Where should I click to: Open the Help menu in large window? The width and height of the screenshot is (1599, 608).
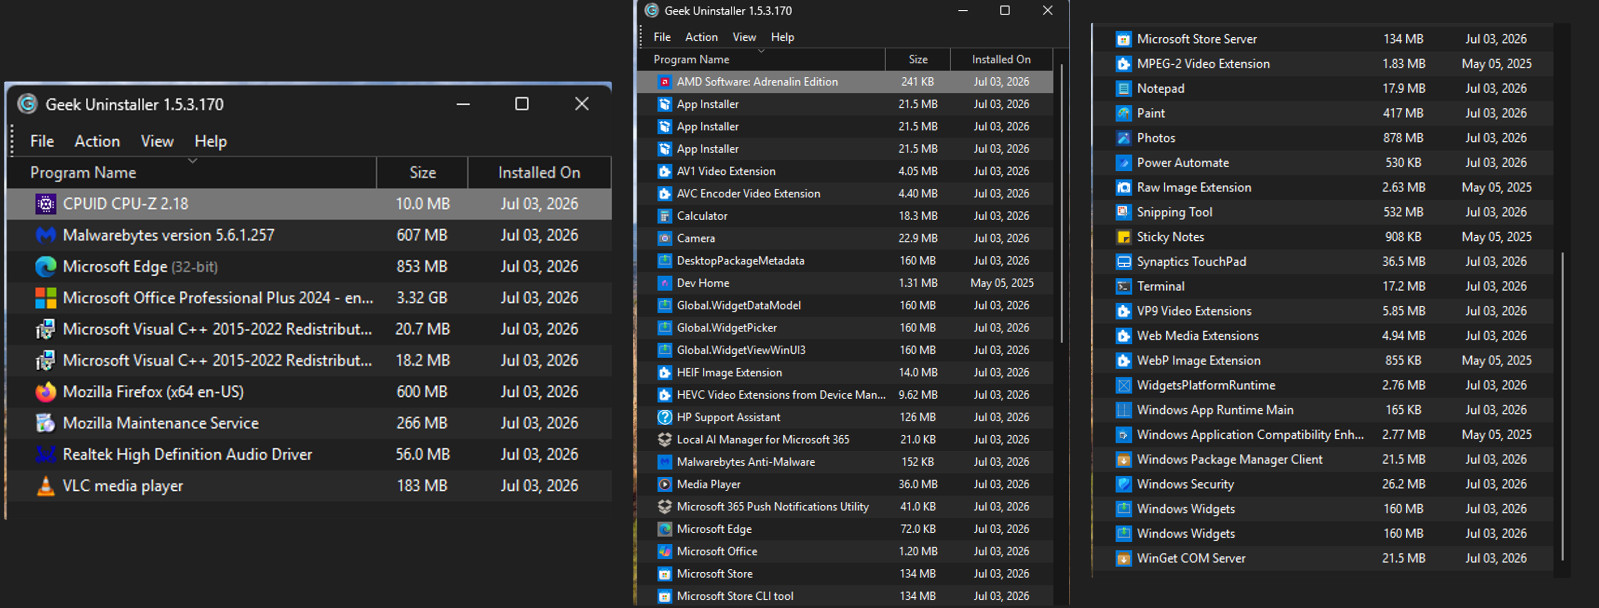210,141
